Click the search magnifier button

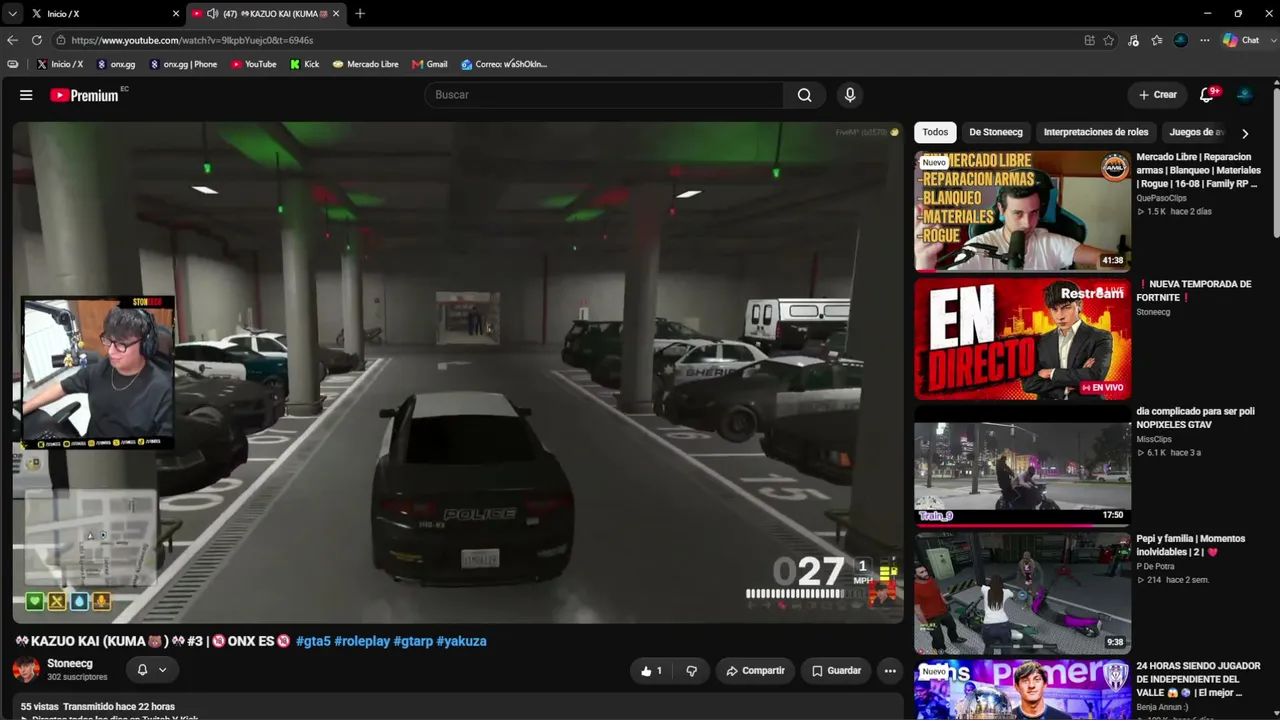pyautogui.click(x=805, y=95)
